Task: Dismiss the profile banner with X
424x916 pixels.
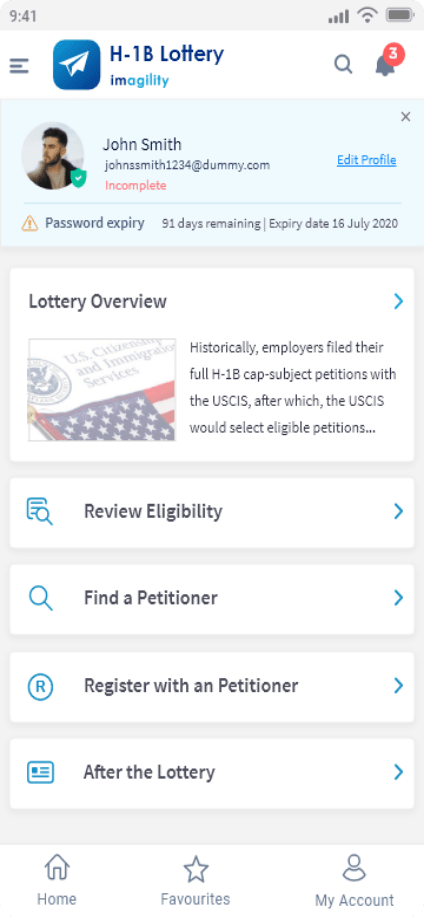Action: point(405,117)
